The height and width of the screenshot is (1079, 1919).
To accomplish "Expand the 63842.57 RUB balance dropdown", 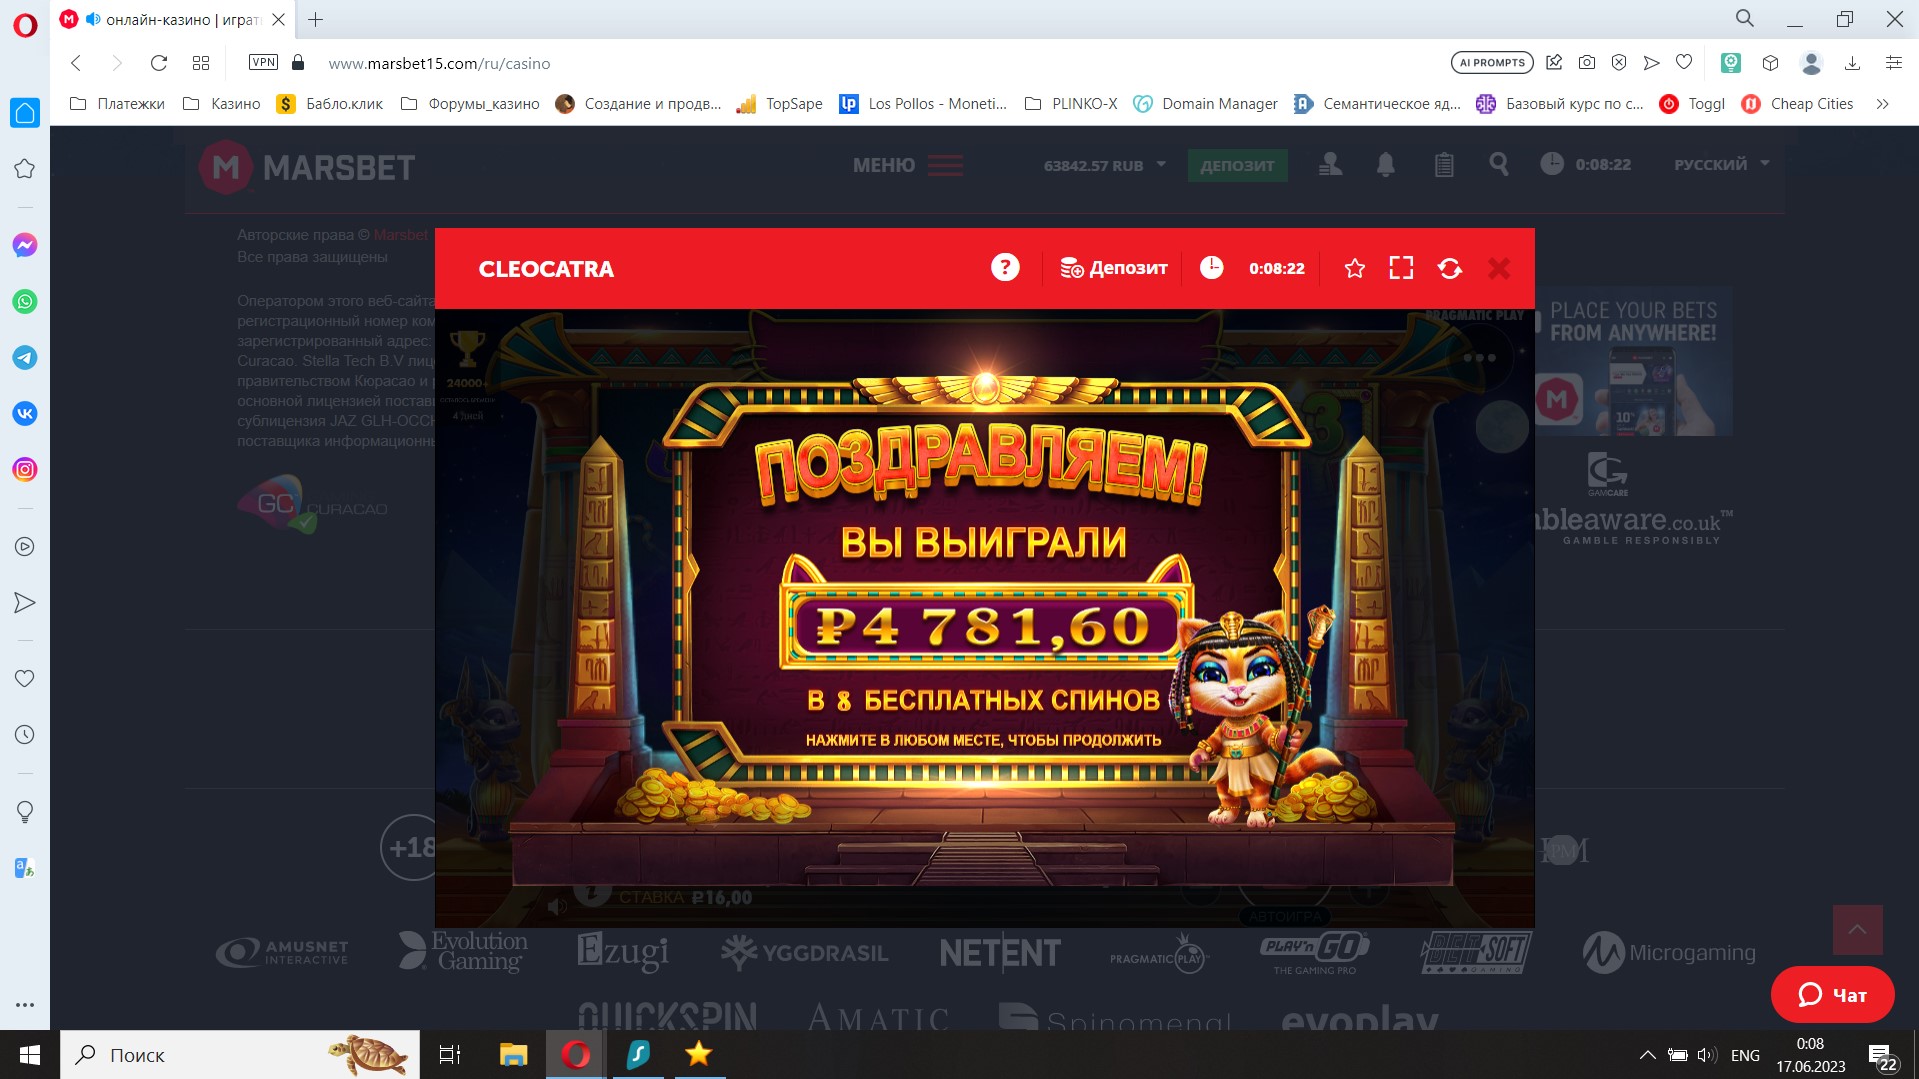I will (x=1105, y=165).
